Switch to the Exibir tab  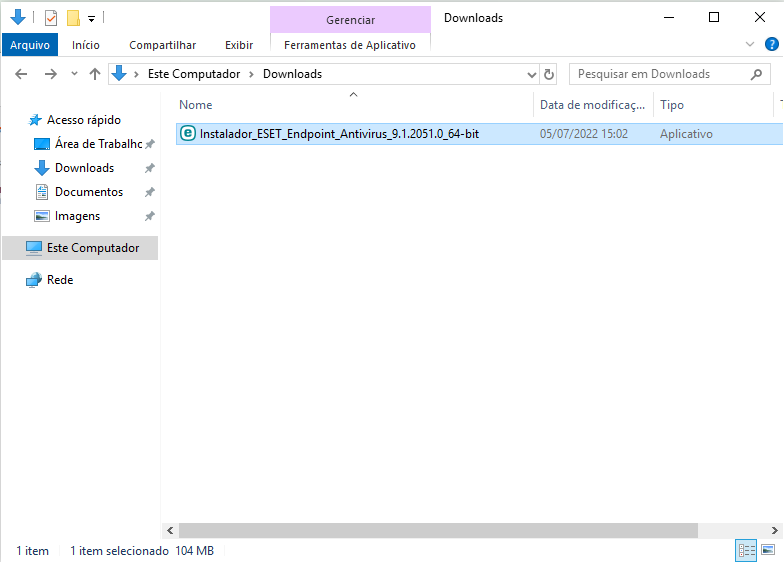coord(239,45)
